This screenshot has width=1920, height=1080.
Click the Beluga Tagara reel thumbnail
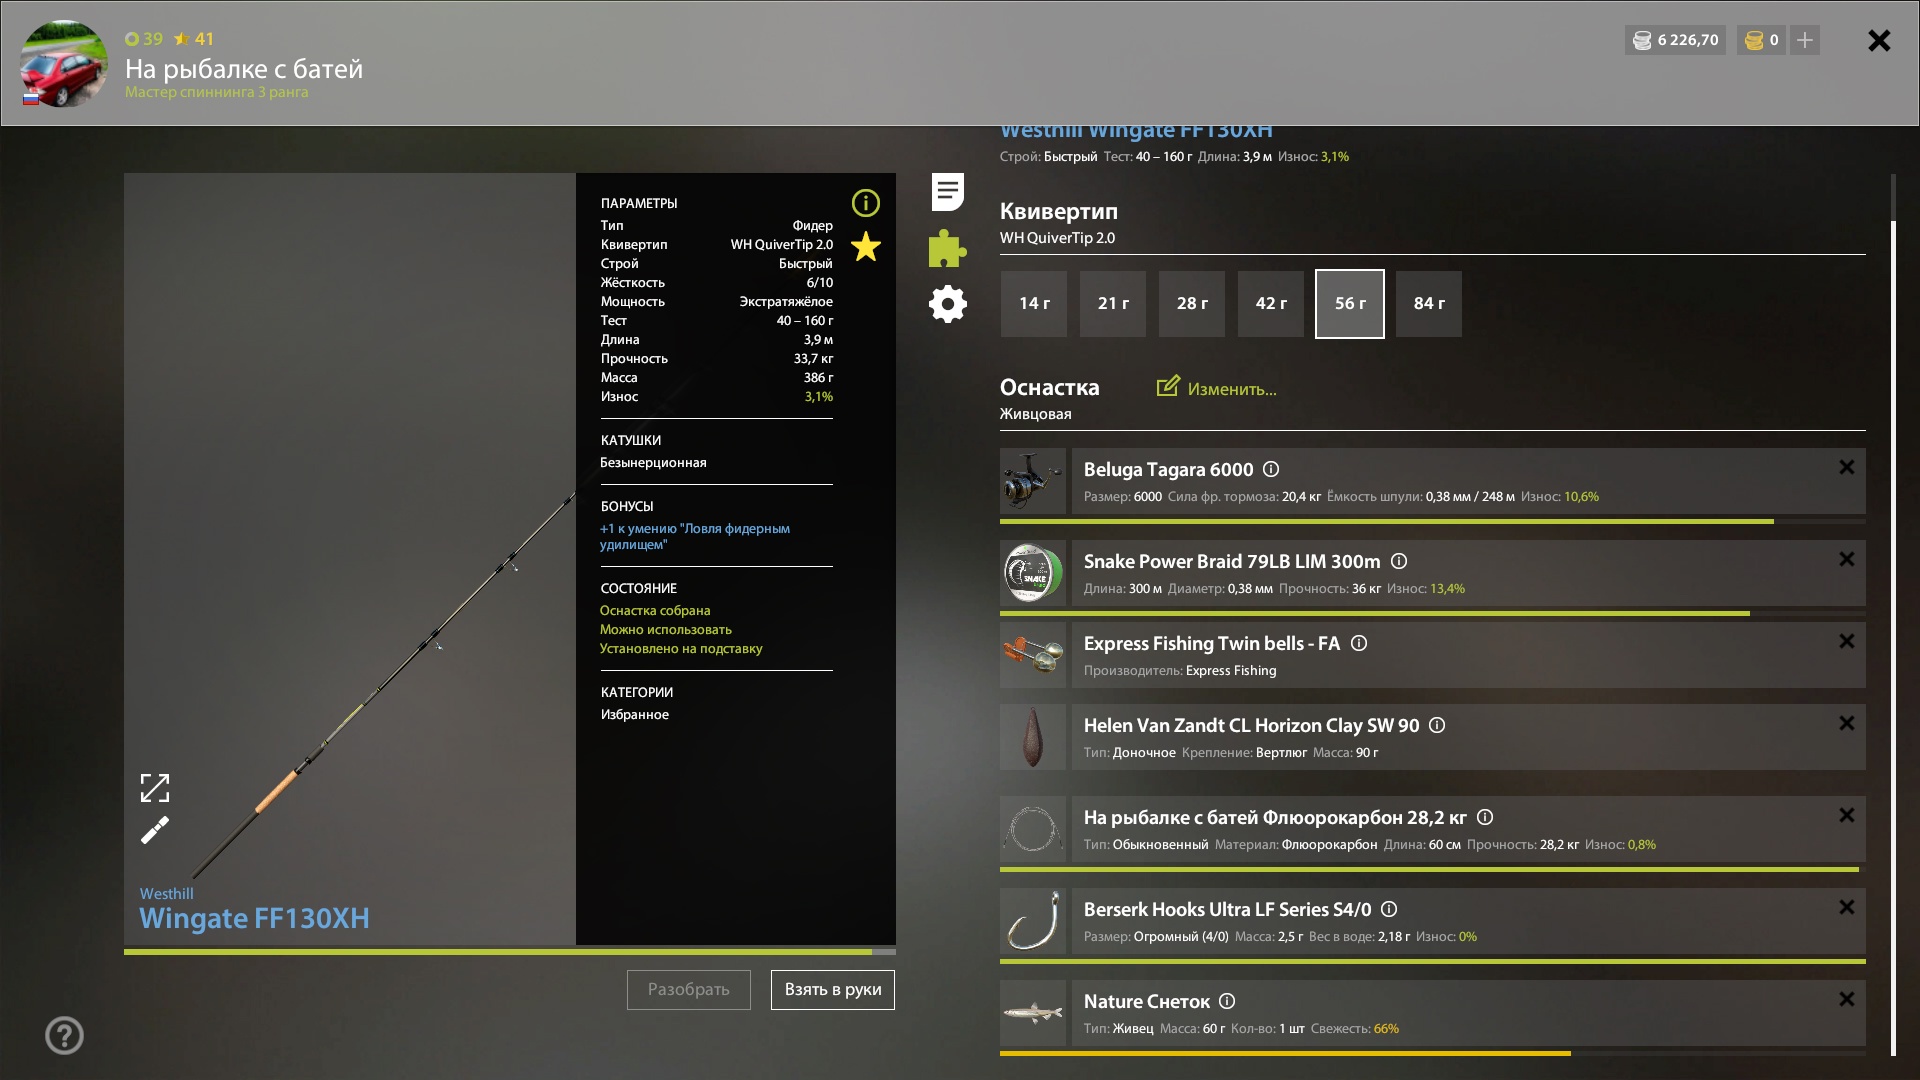pos(1033,481)
